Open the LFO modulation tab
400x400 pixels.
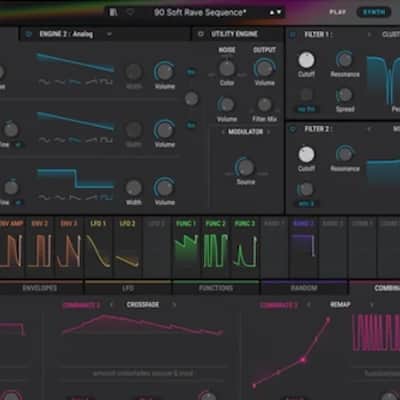click(128, 288)
